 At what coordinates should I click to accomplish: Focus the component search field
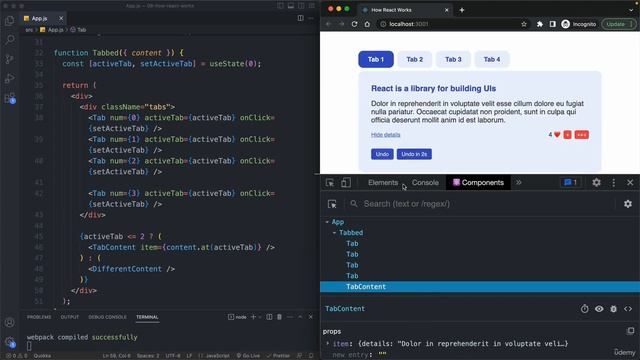pyautogui.click(x=481, y=204)
